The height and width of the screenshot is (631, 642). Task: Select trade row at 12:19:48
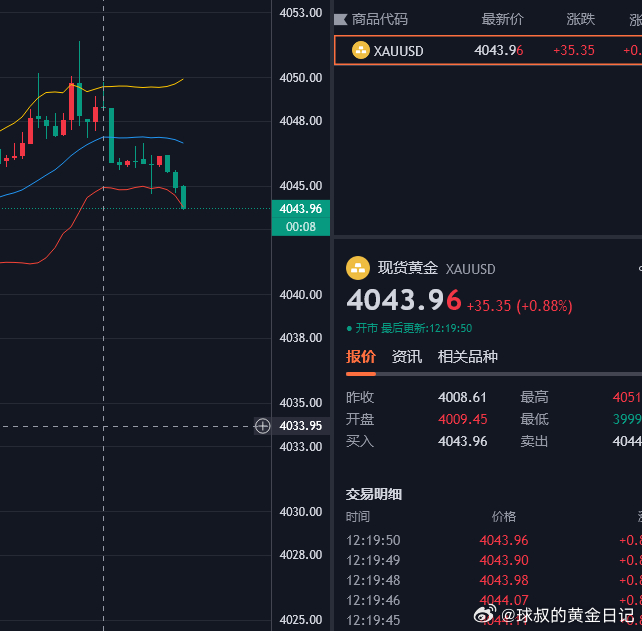pos(494,581)
